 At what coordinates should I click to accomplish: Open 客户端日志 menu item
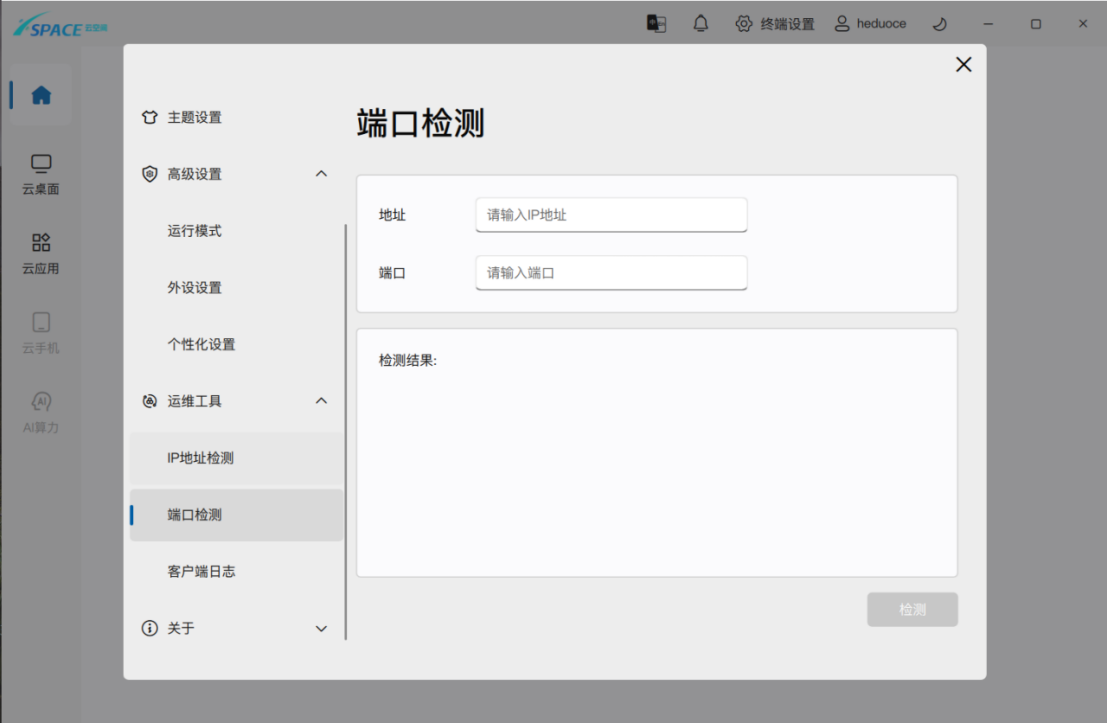coord(201,572)
